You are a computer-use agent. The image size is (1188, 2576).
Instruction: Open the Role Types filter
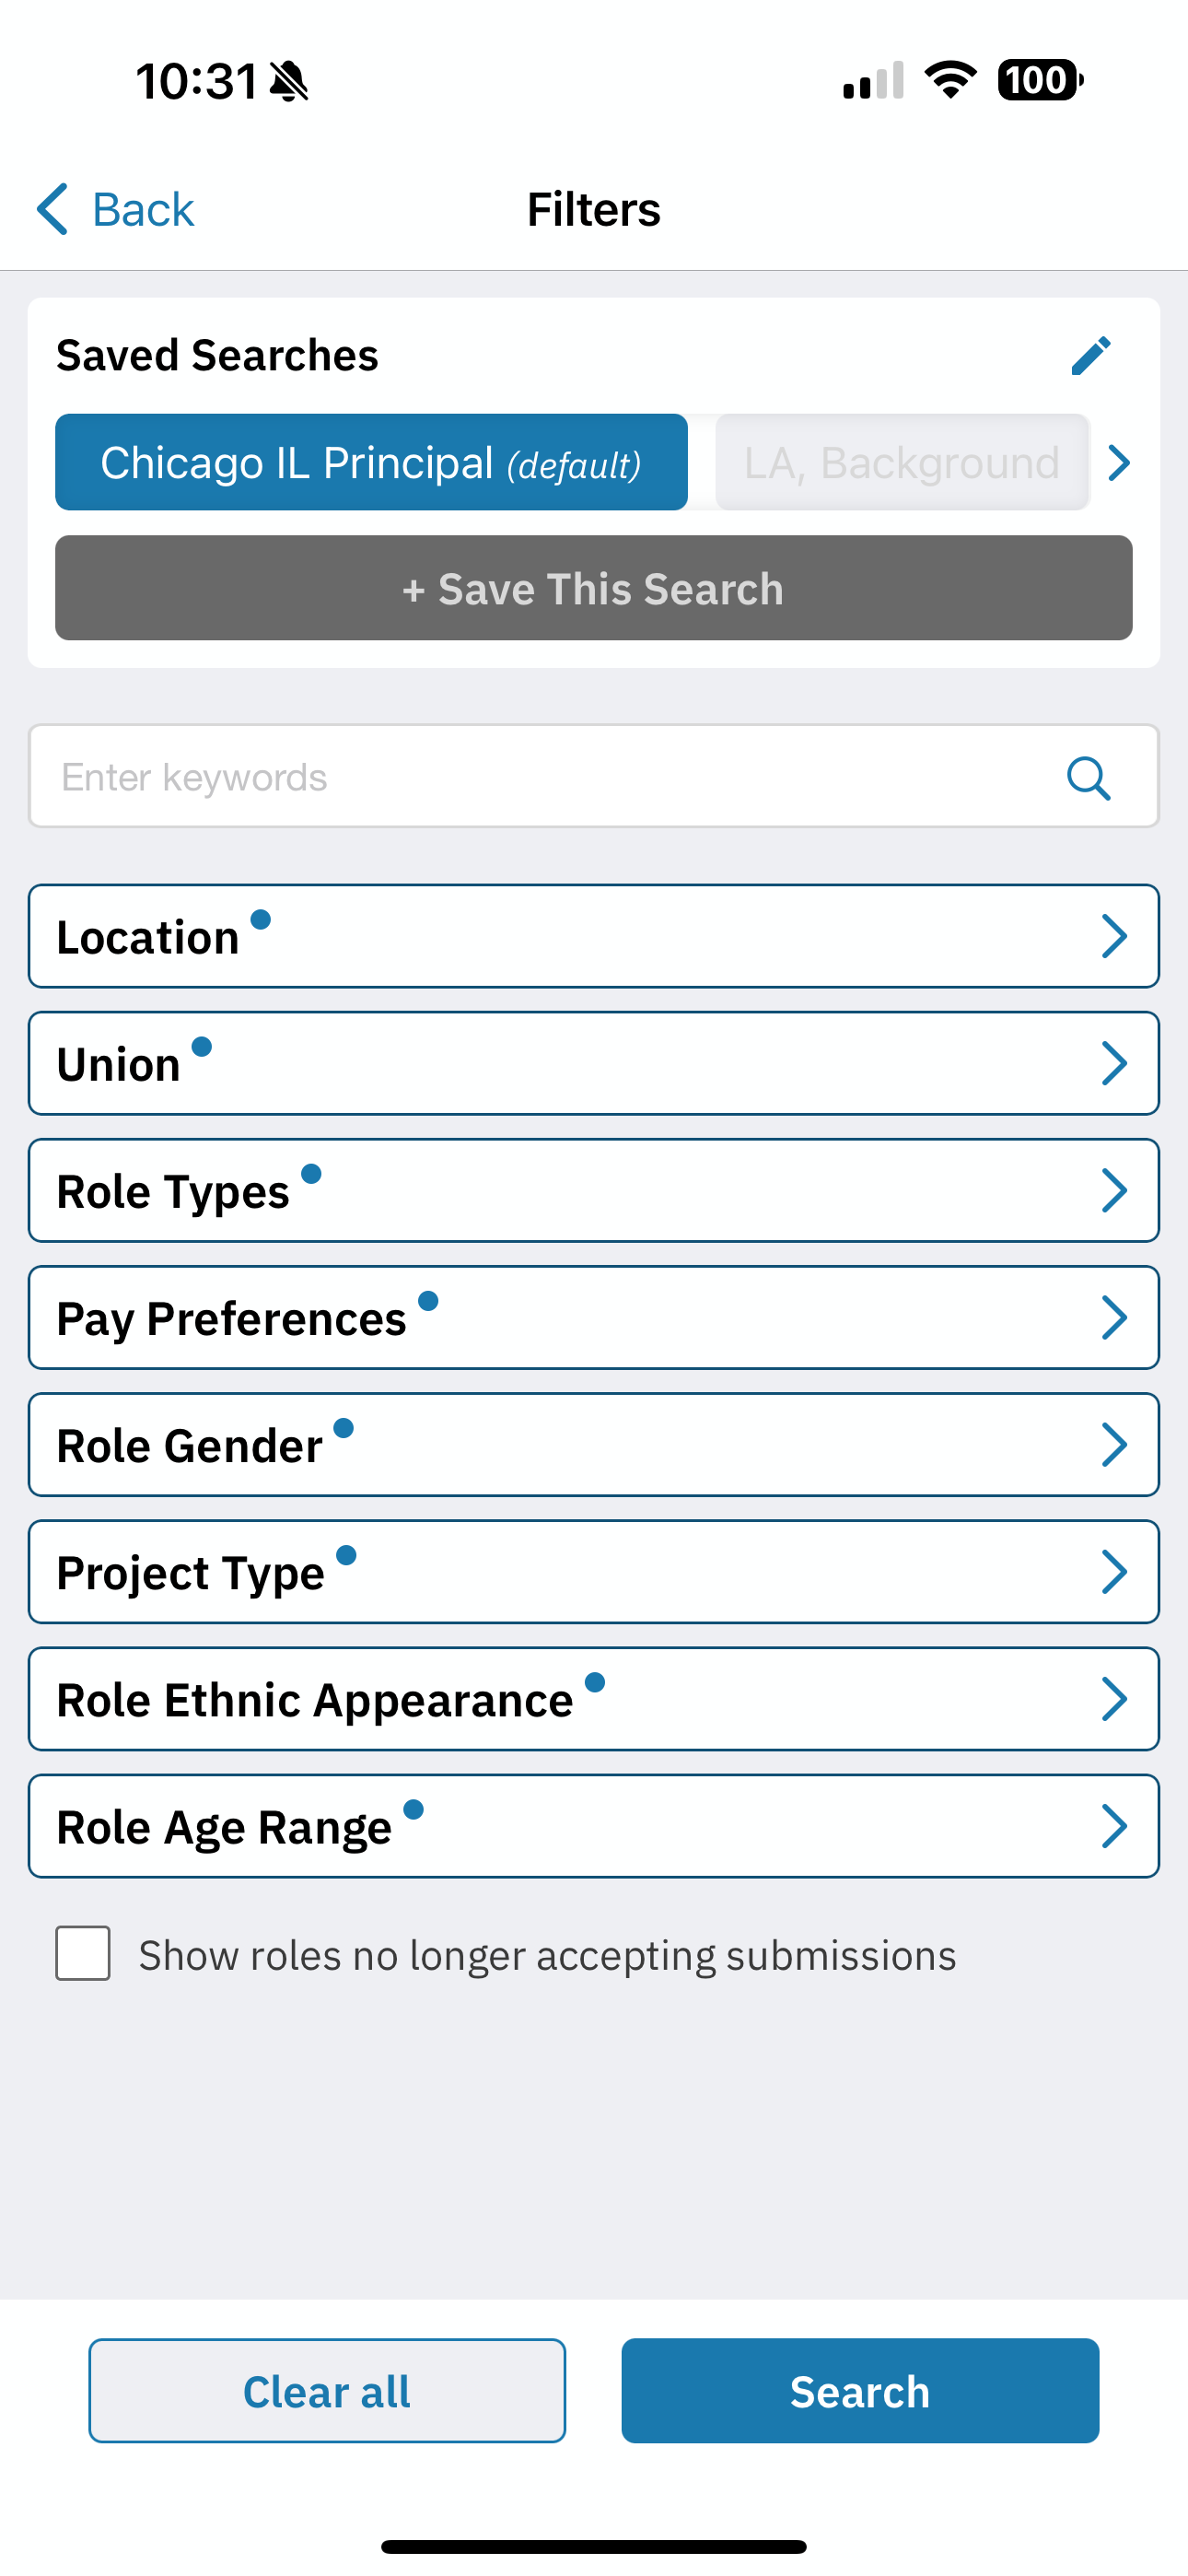coord(594,1190)
